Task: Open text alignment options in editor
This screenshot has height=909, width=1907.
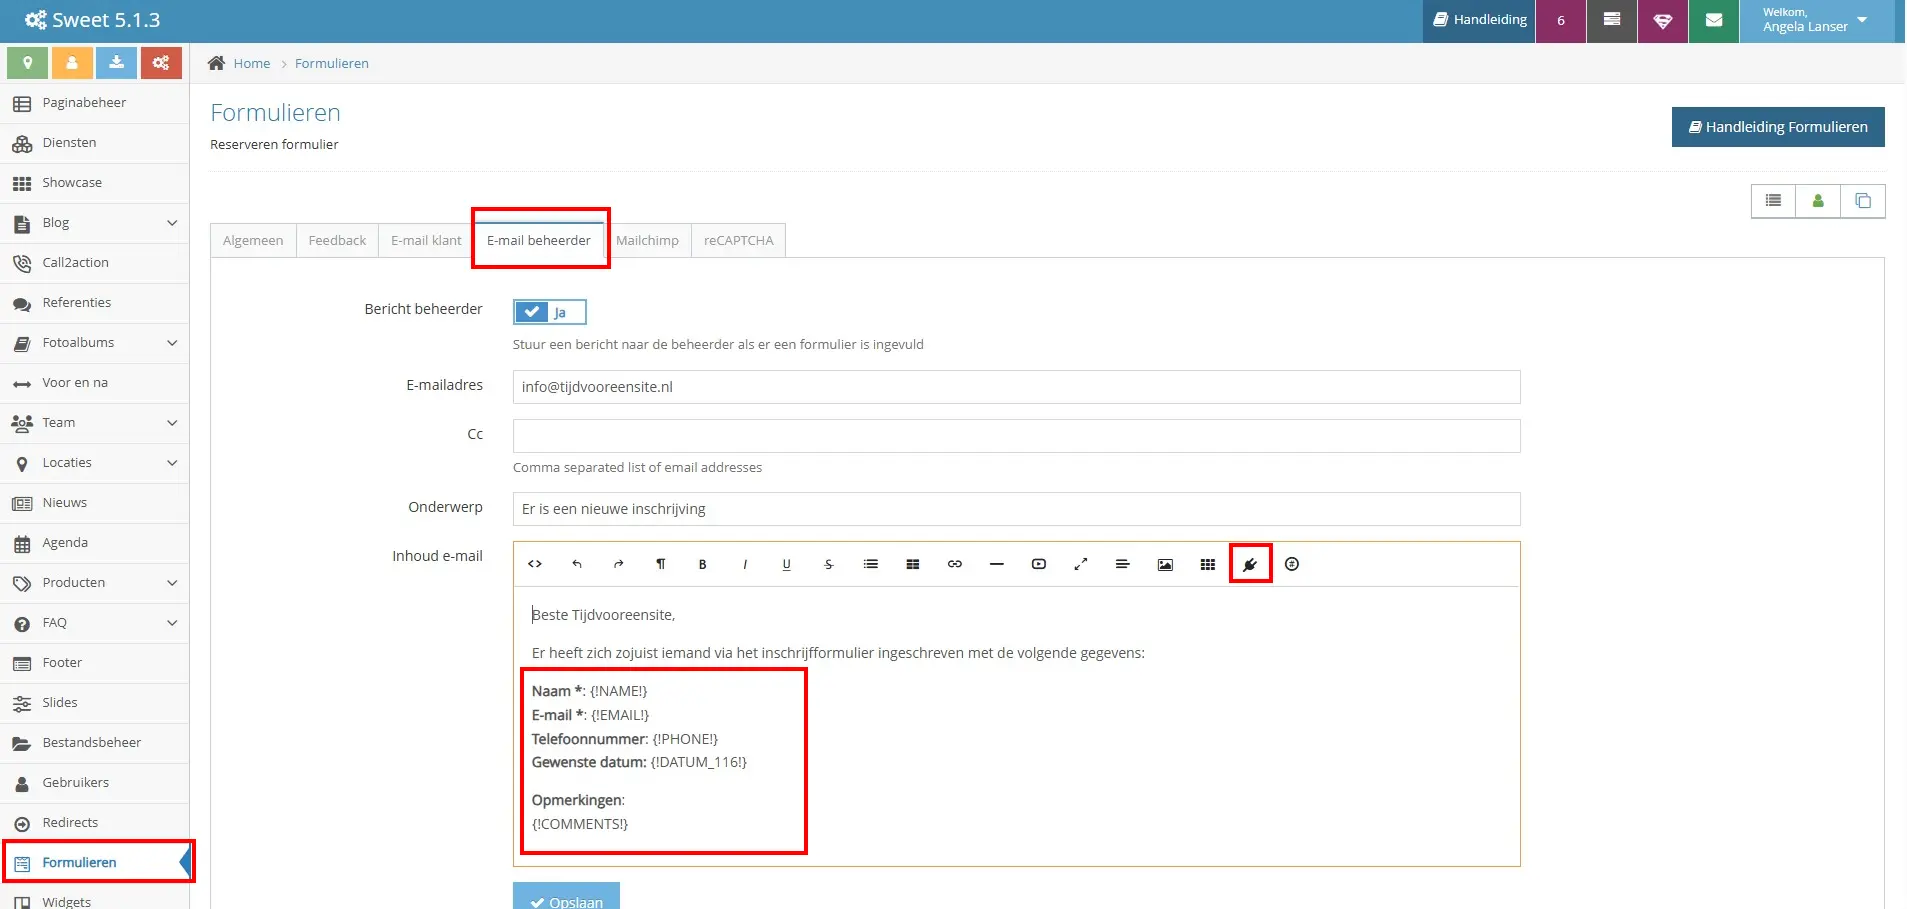Action: tap(1123, 564)
